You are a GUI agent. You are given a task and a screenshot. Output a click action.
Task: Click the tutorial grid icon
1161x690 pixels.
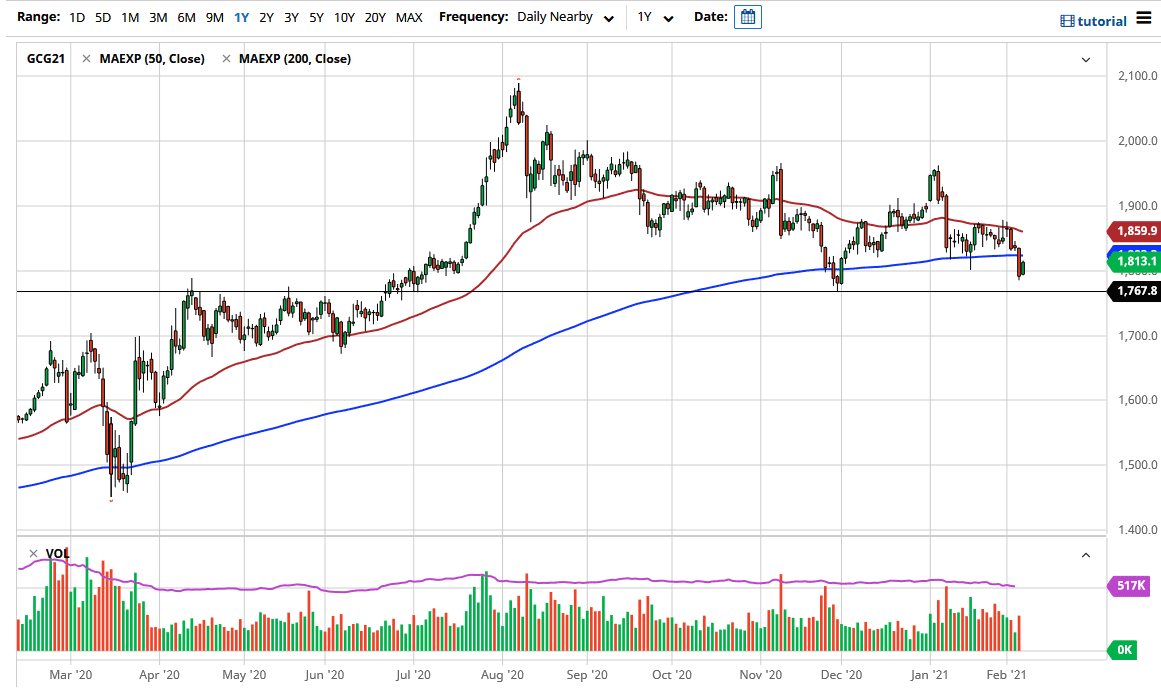coord(1066,20)
